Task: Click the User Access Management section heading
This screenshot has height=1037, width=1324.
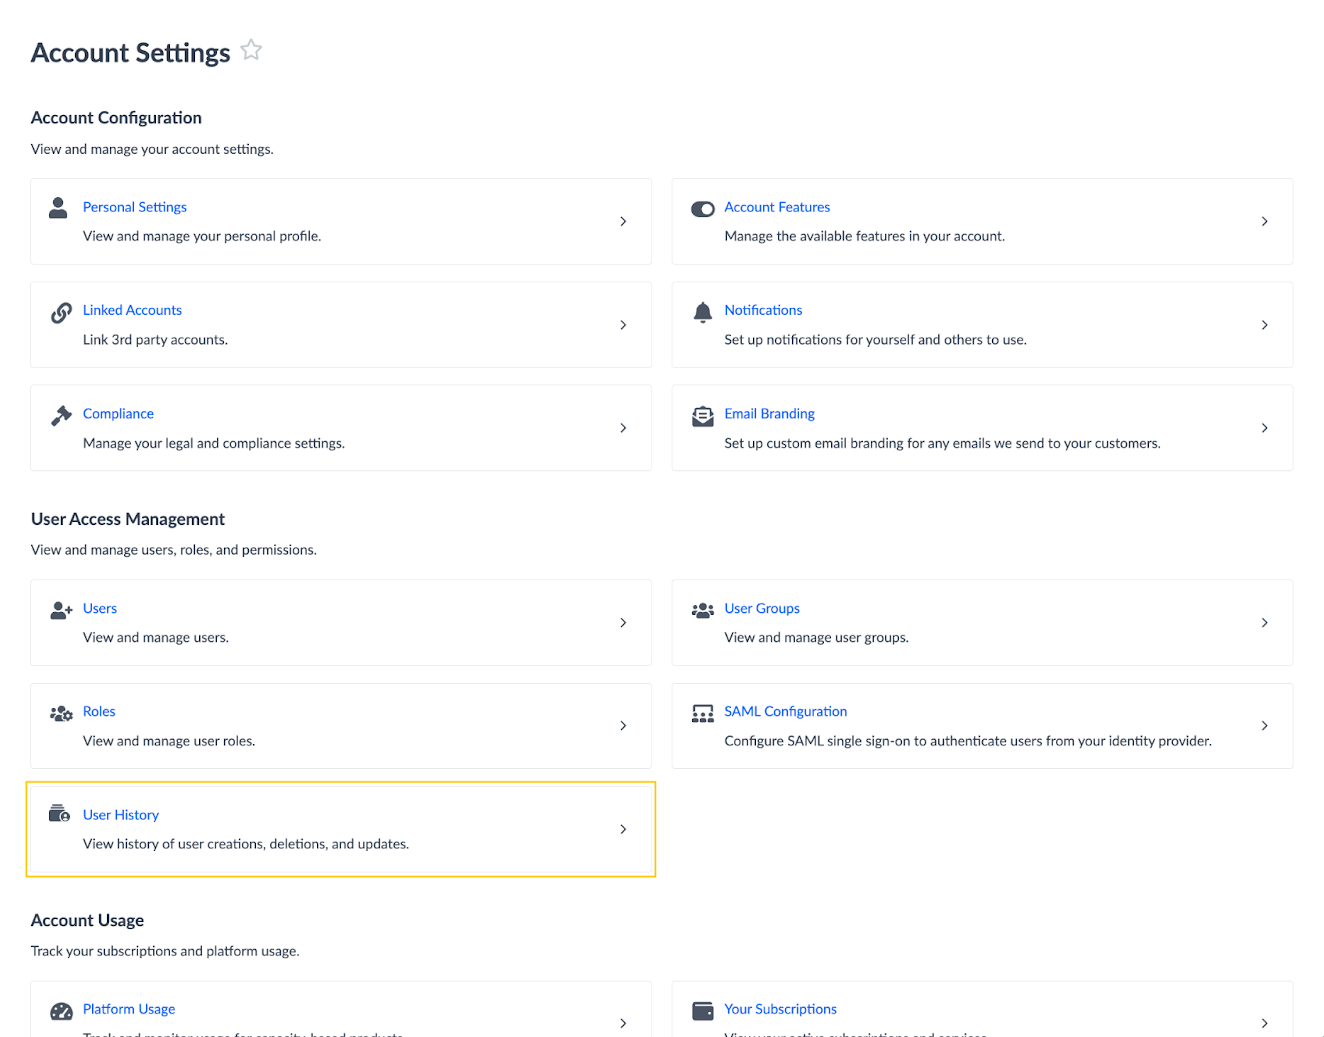Action: click(128, 519)
